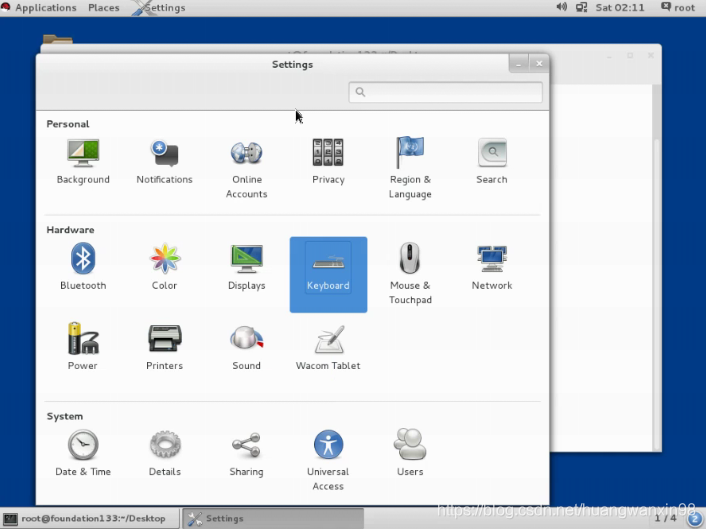Click the volume icon in top bar
This screenshot has width=706, height=529.
pyautogui.click(x=561, y=7)
